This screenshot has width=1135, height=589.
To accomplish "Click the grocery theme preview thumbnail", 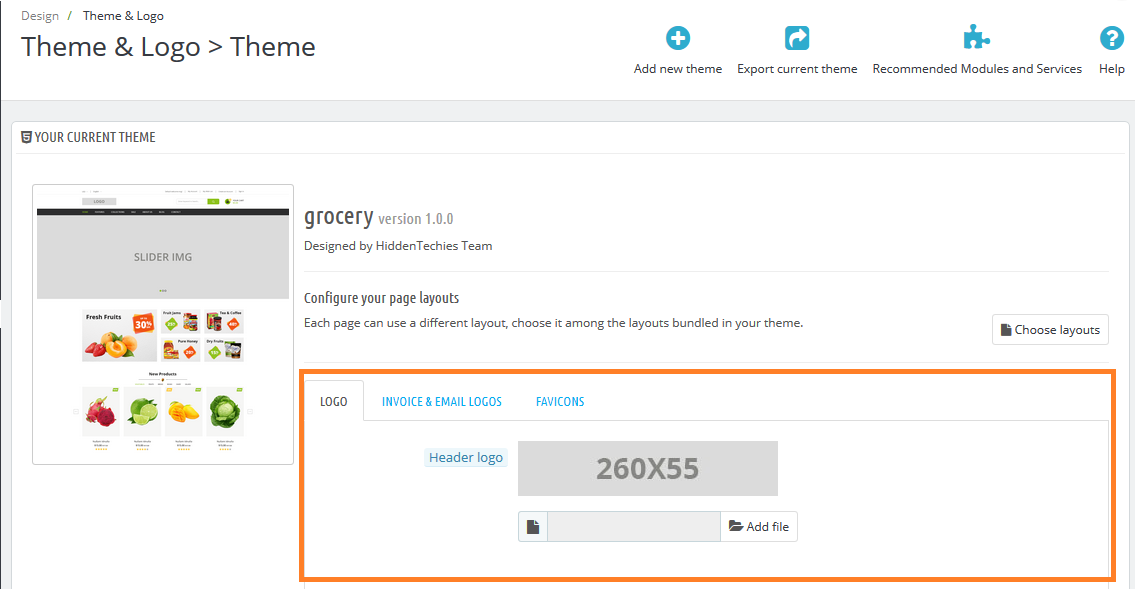I will (163, 324).
